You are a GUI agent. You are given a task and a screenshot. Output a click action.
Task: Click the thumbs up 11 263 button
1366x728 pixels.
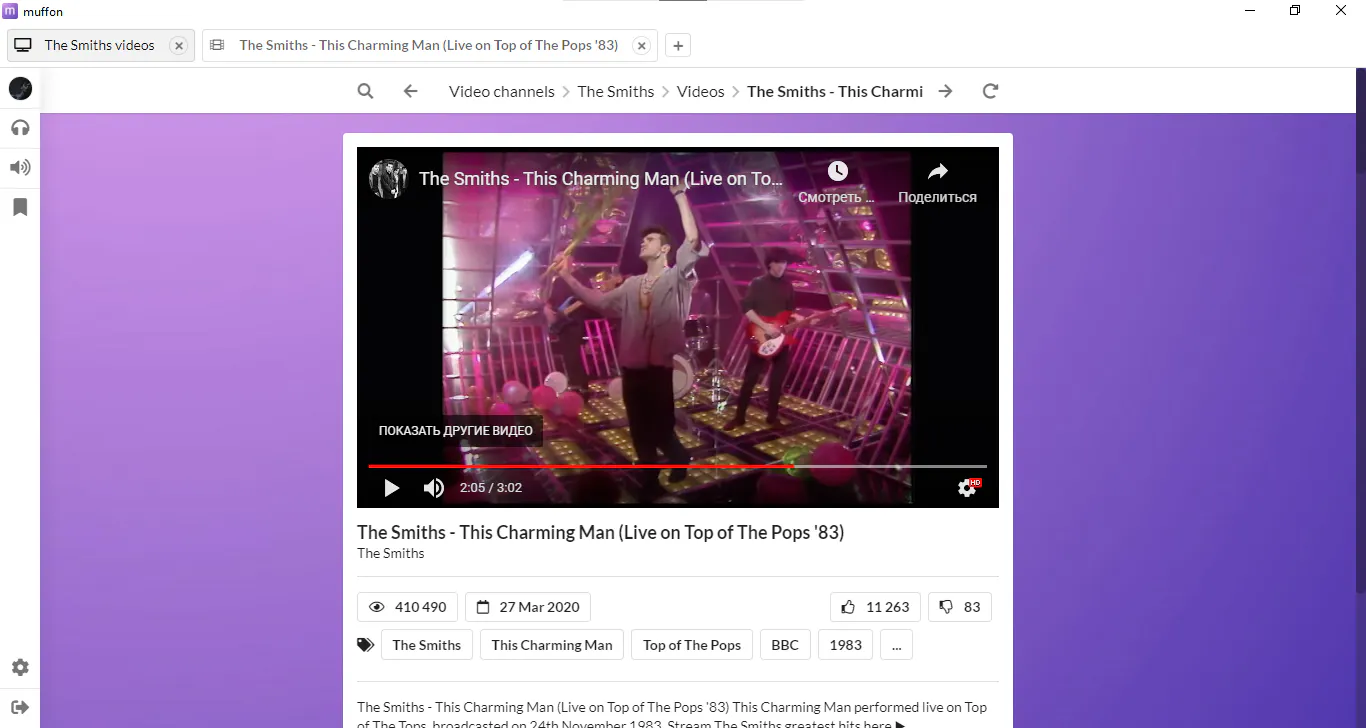[x=876, y=607]
